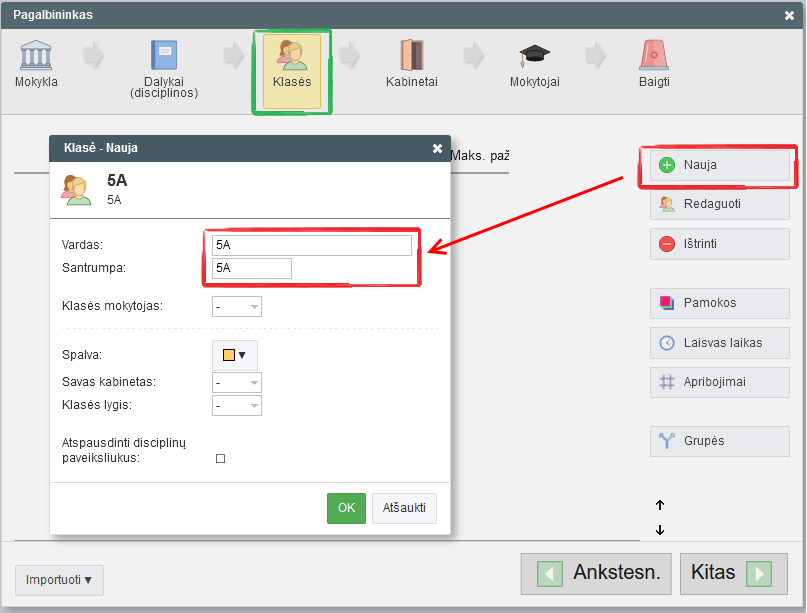
Task: Open the Savas kabinetas dropdown
Action: point(237,383)
